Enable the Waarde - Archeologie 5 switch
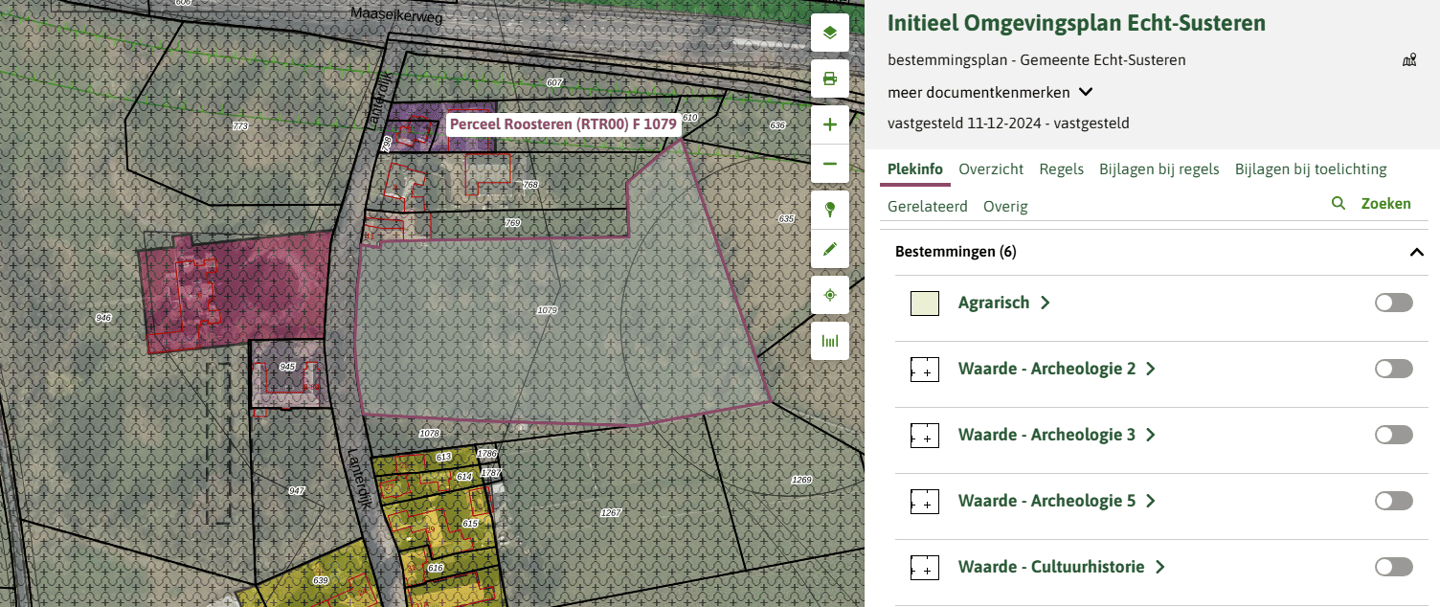The width and height of the screenshot is (1440, 607). 1393,501
